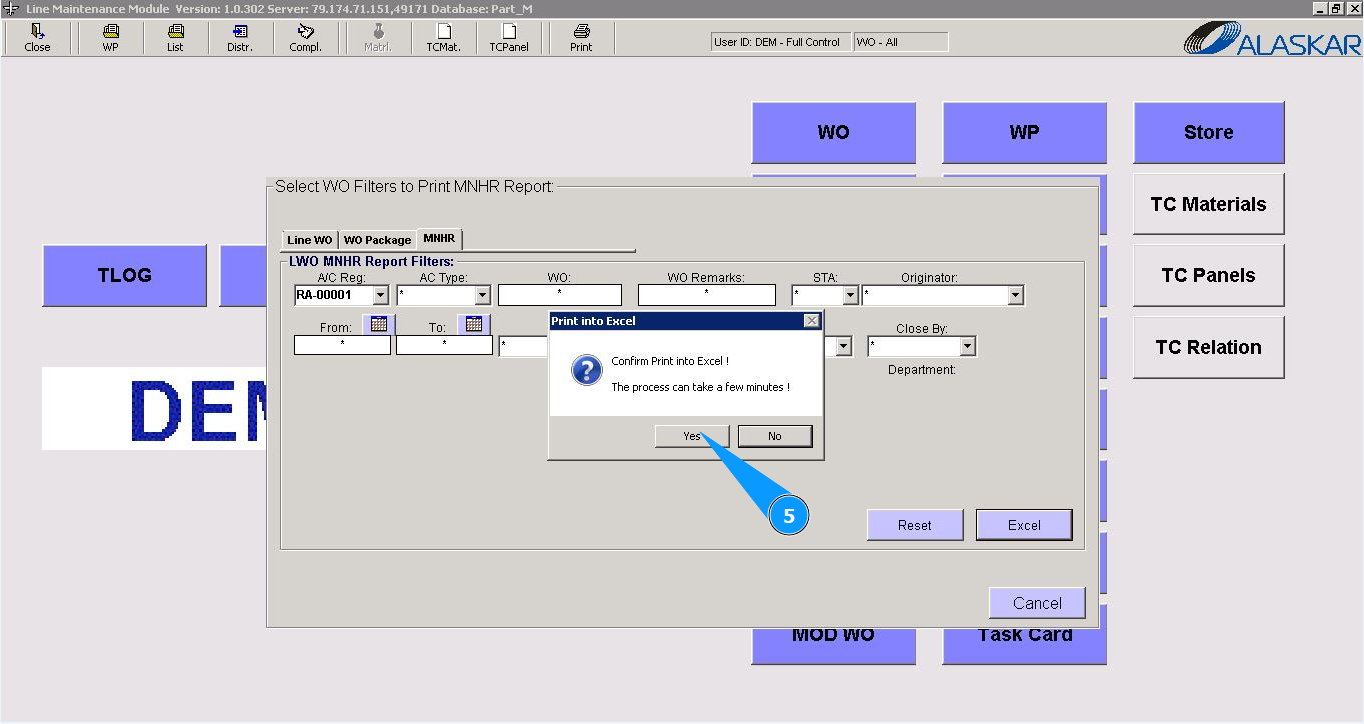Expand the Close By dropdown
1364x724 pixels.
pyautogui.click(x=967, y=347)
